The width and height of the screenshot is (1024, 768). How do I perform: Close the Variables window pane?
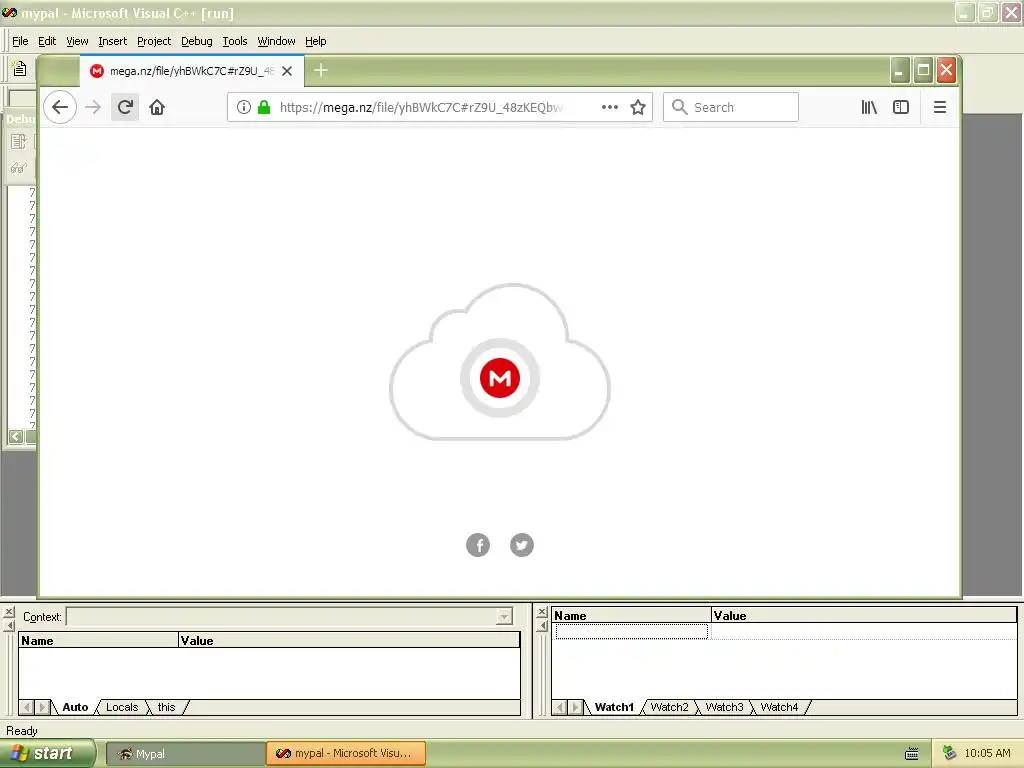(x=8, y=612)
